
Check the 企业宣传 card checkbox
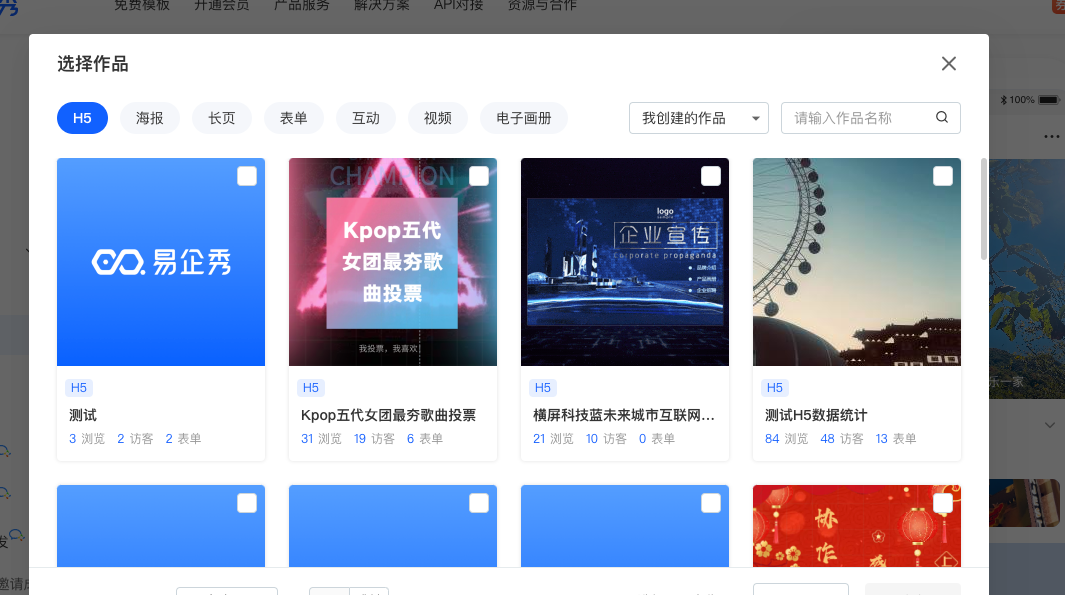click(710, 177)
